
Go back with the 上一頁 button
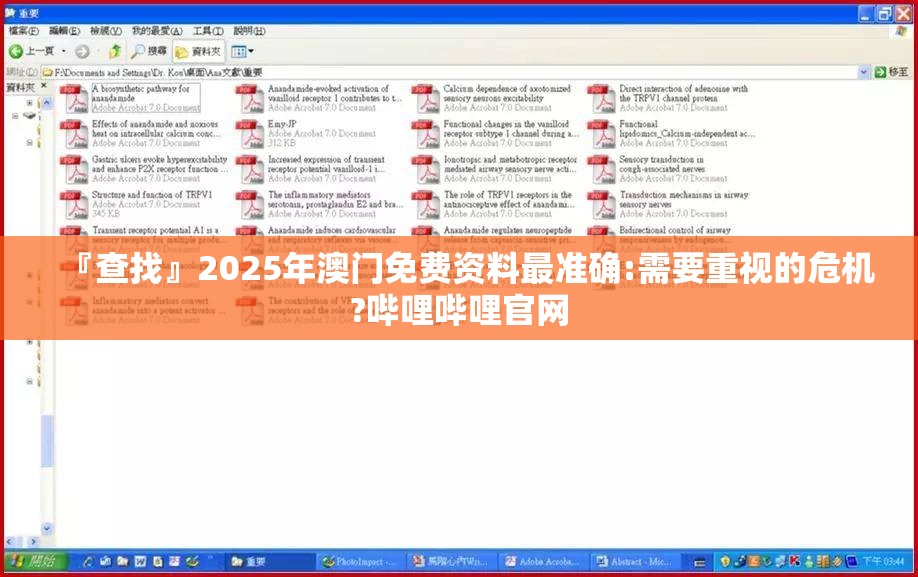point(32,51)
